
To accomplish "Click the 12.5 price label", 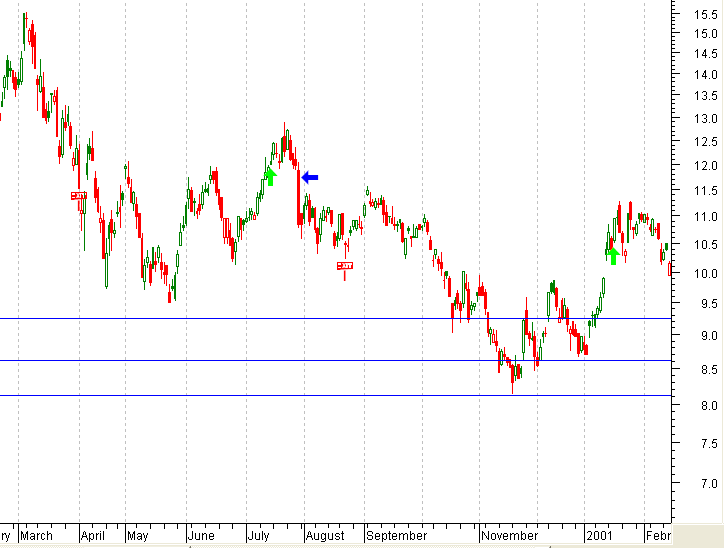I will pyautogui.click(x=706, y=142).
